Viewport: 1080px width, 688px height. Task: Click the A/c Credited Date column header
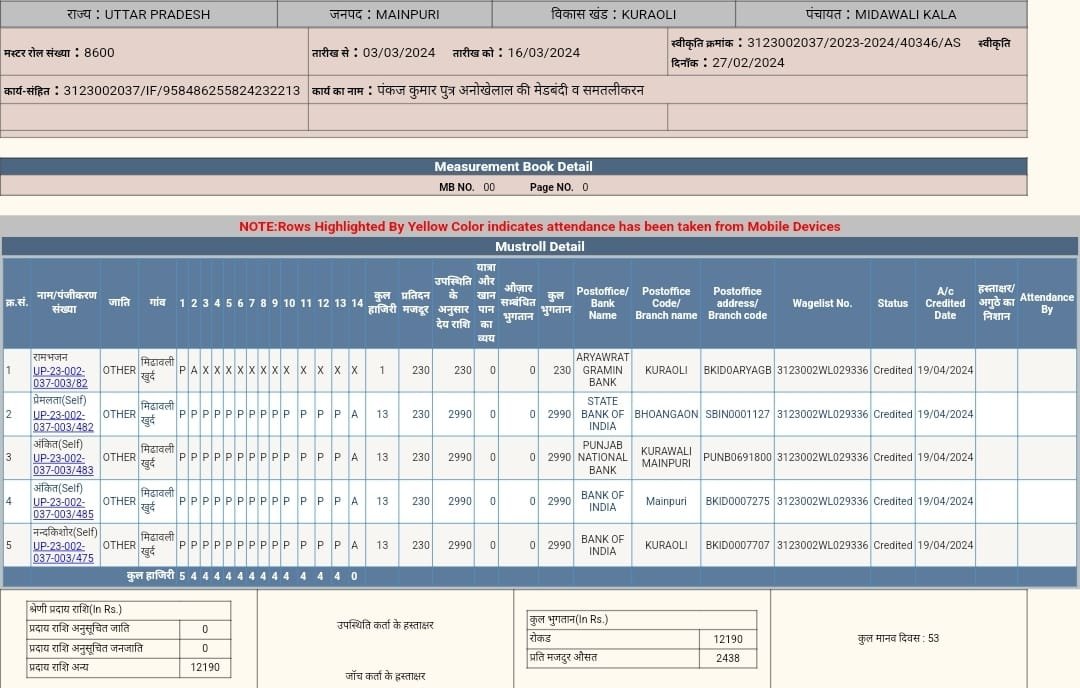click(945, 303)
